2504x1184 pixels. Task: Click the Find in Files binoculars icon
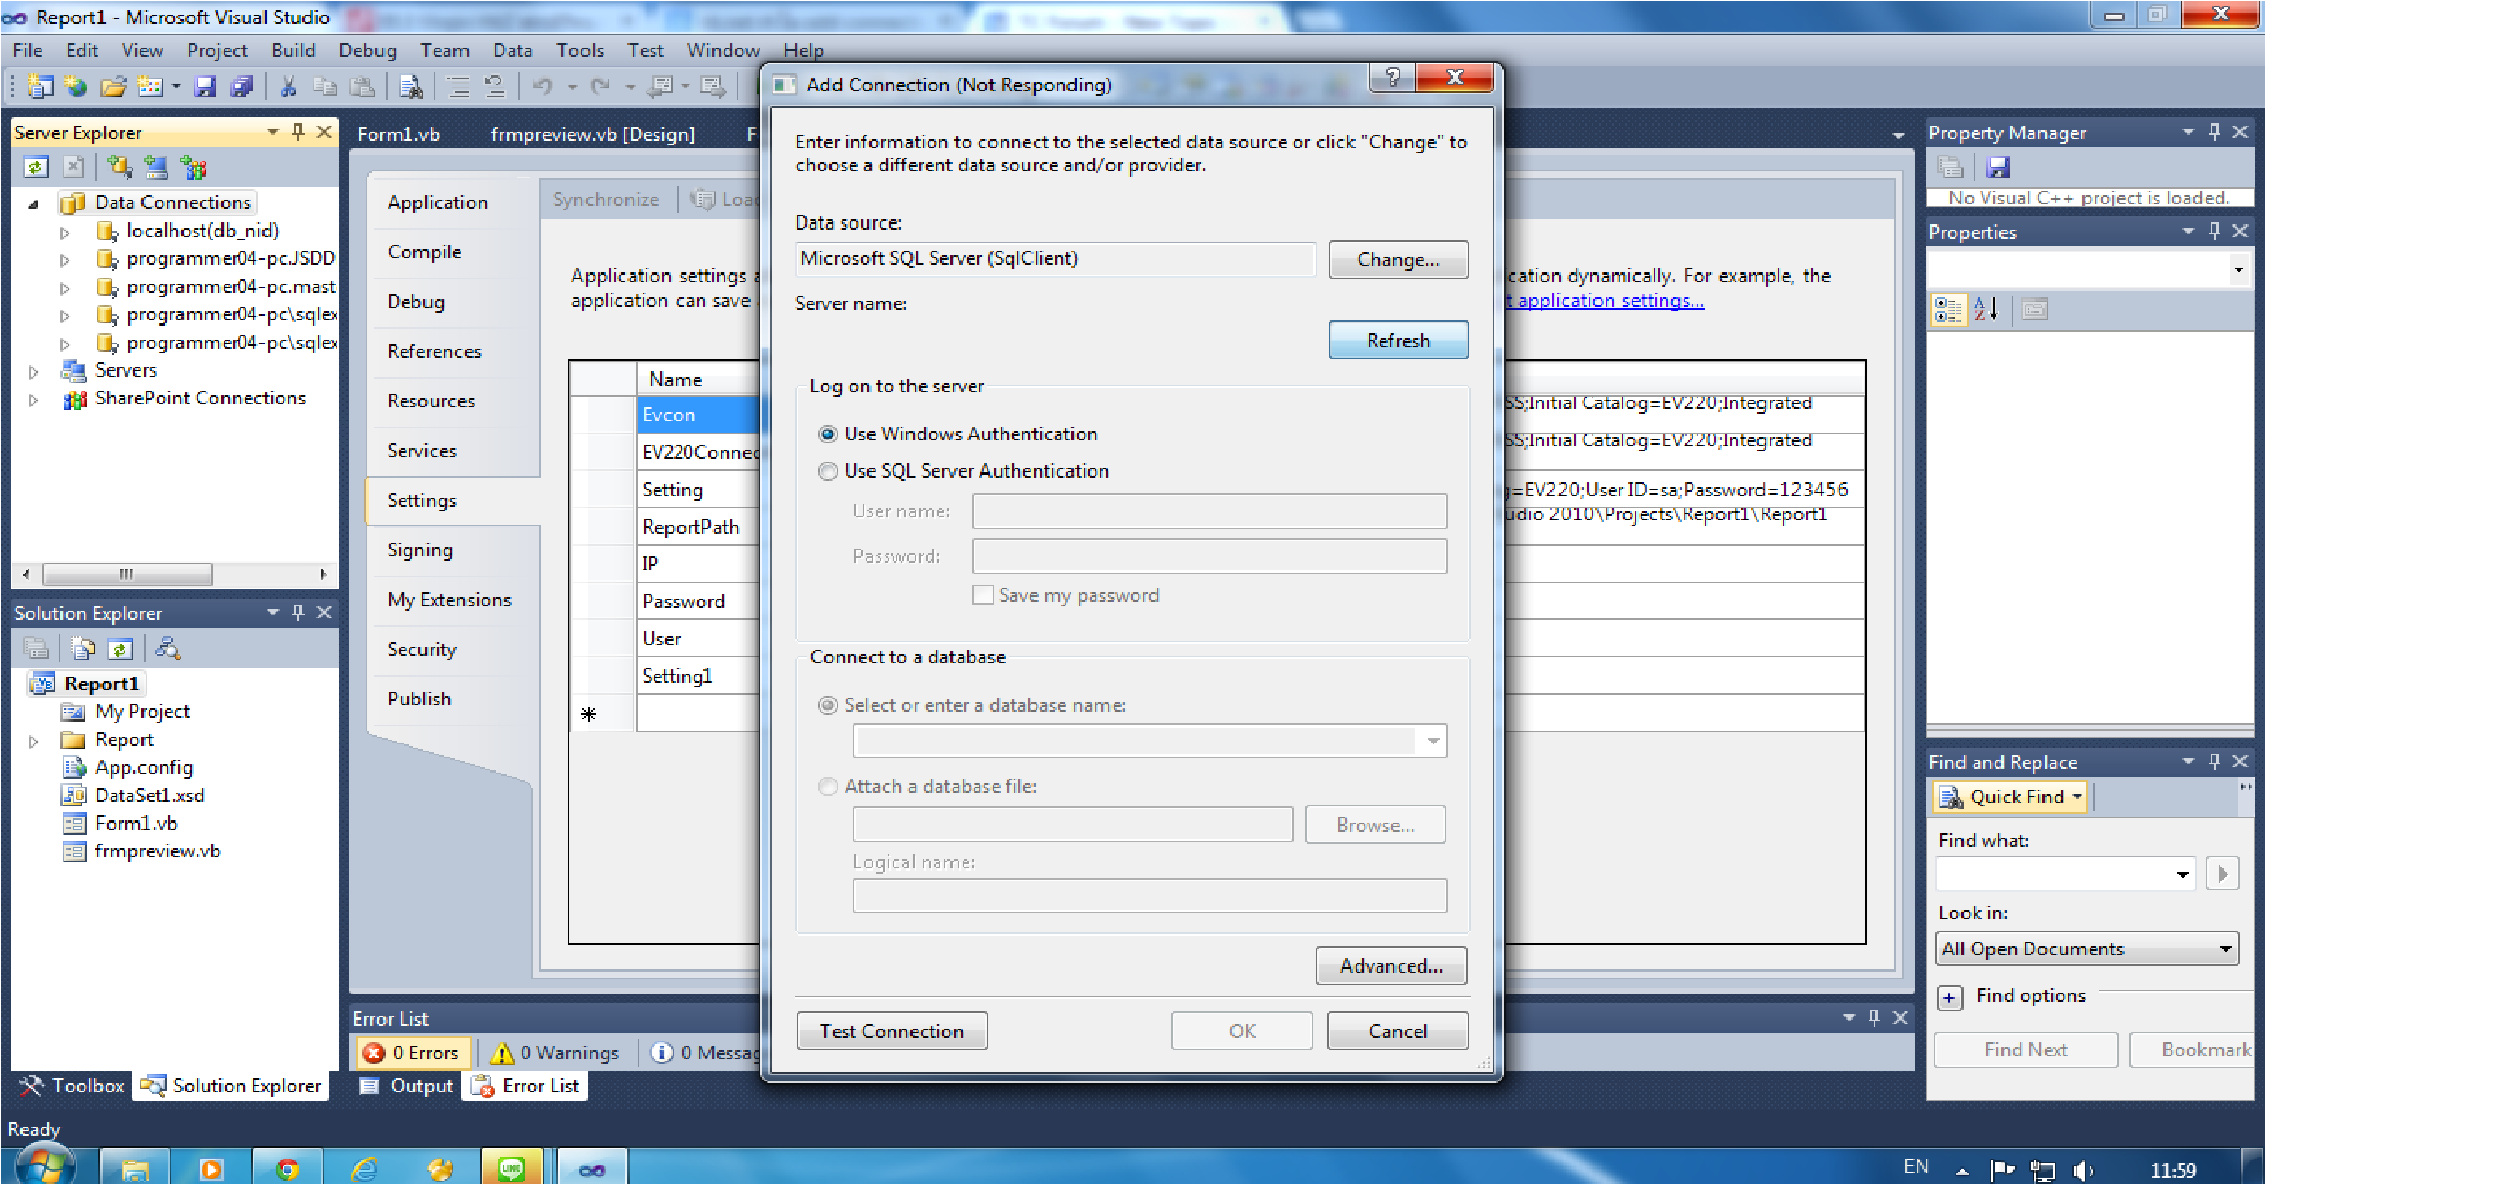[x=410, y=87]
